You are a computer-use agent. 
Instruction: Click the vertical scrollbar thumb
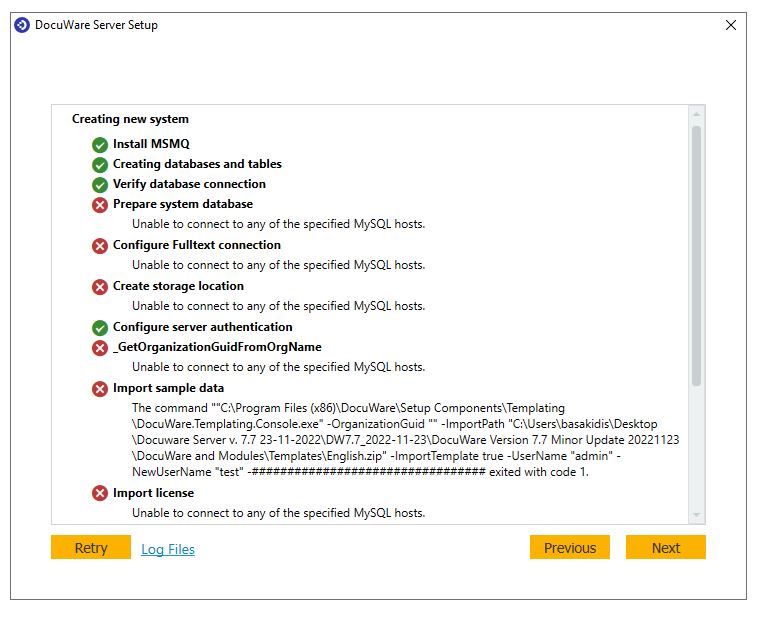(x=696, y=255)
